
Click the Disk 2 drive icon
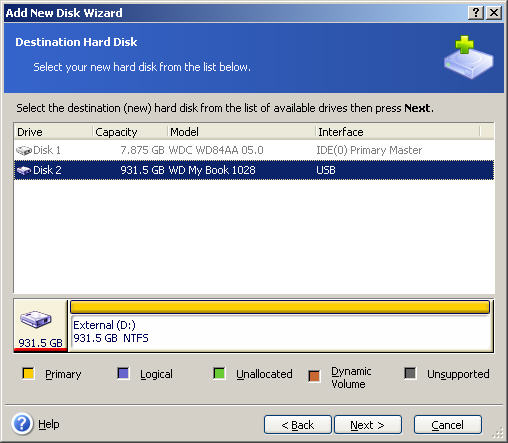tap(24, 170)
